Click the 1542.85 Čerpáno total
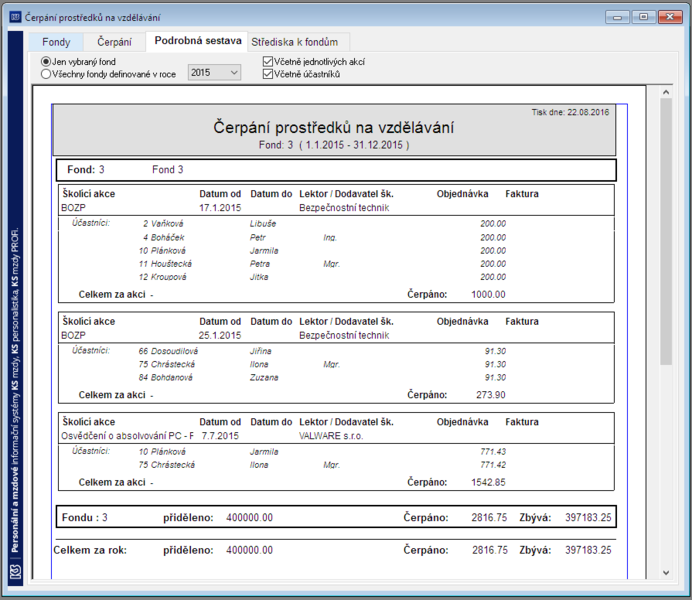Screen dimensions: 692x600 (488, 482)
